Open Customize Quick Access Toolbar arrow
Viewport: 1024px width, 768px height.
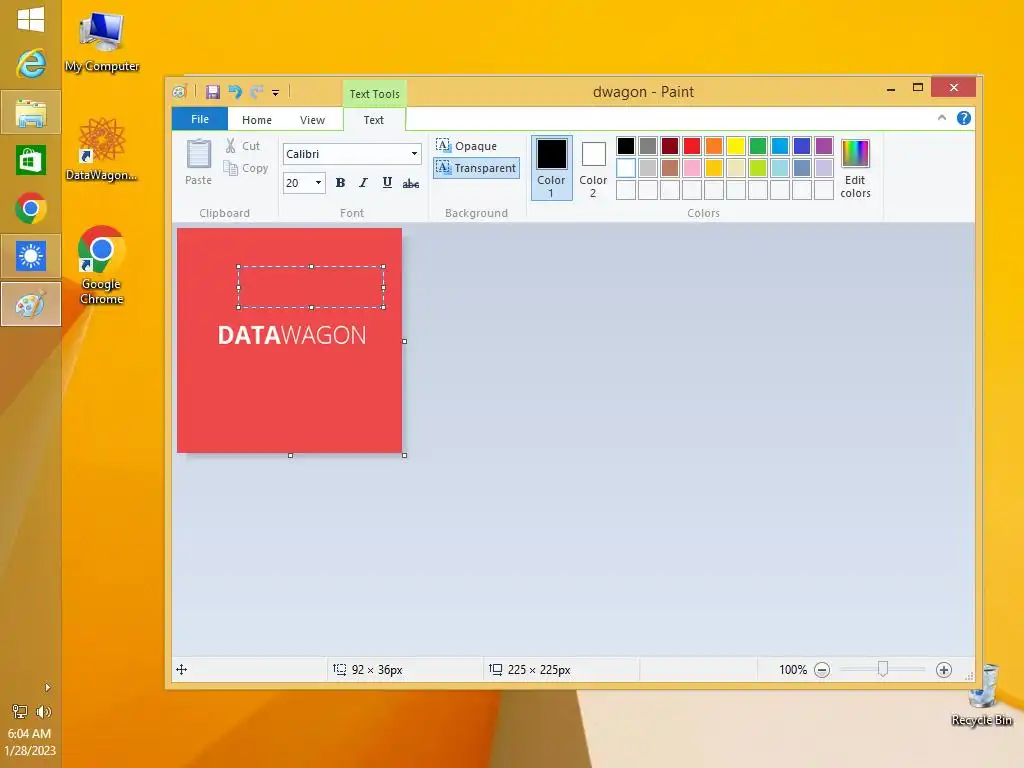coord(276,93)
